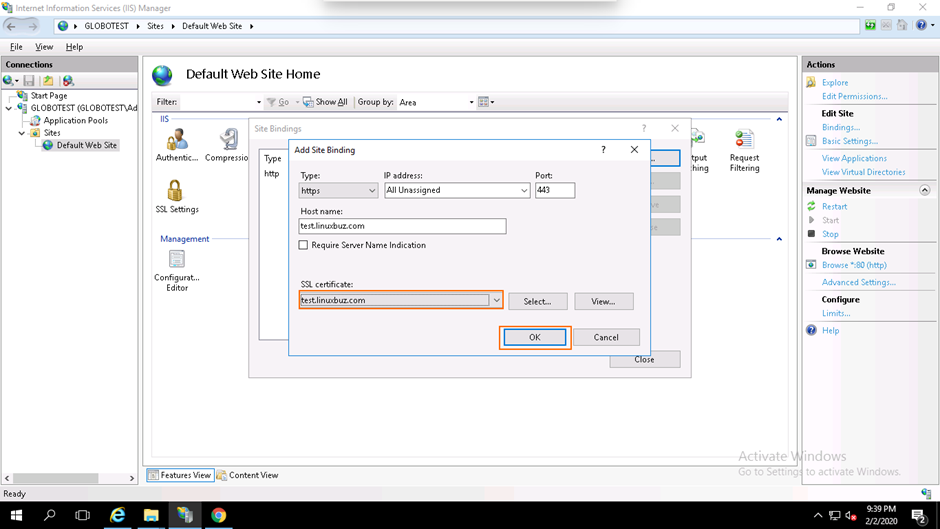Collapse the GLOBOTEST server tree node
This screenshot has width=940, height=529.
[x=8, y=109]
